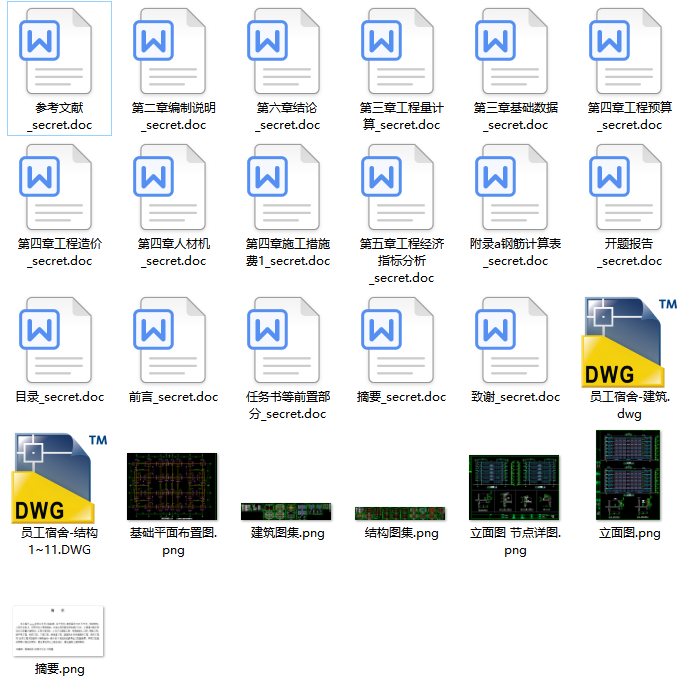The height and width of the screenshot is (683, 678).
Task: Select 第三章工程量计算_secret.doc document icon
Action: coord(398,51)
